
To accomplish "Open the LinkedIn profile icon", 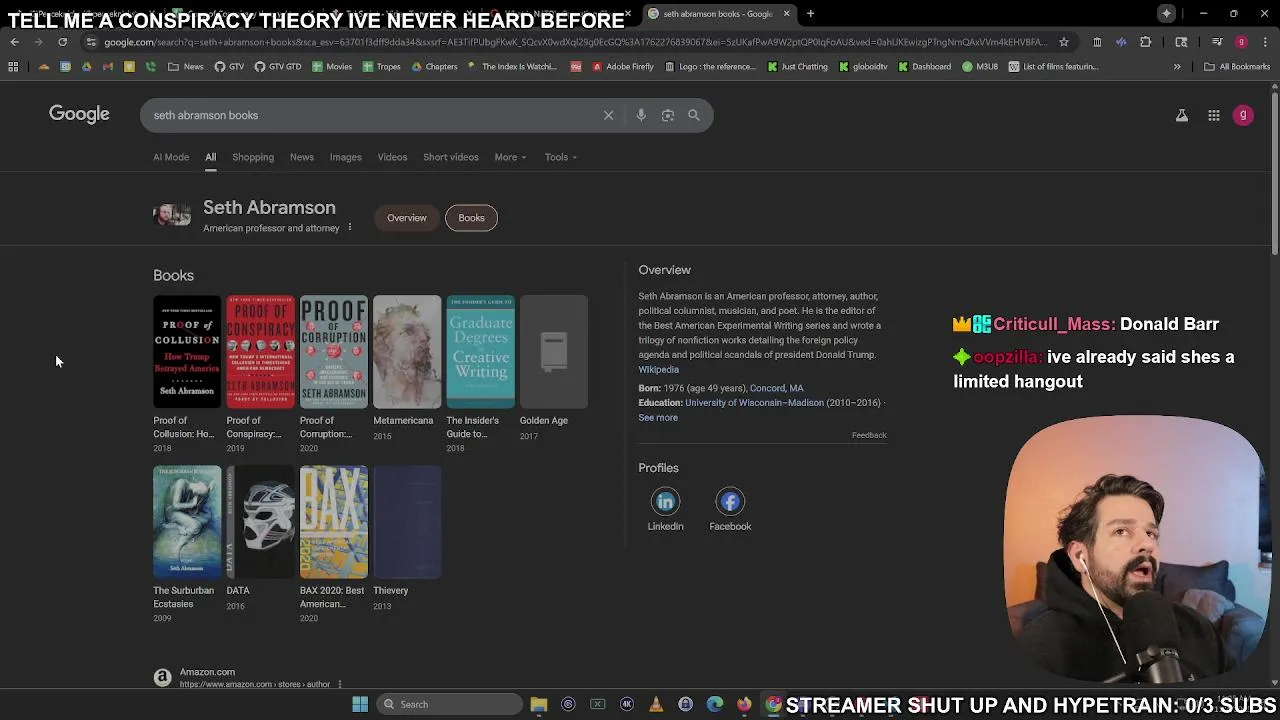I will point(665,502).
